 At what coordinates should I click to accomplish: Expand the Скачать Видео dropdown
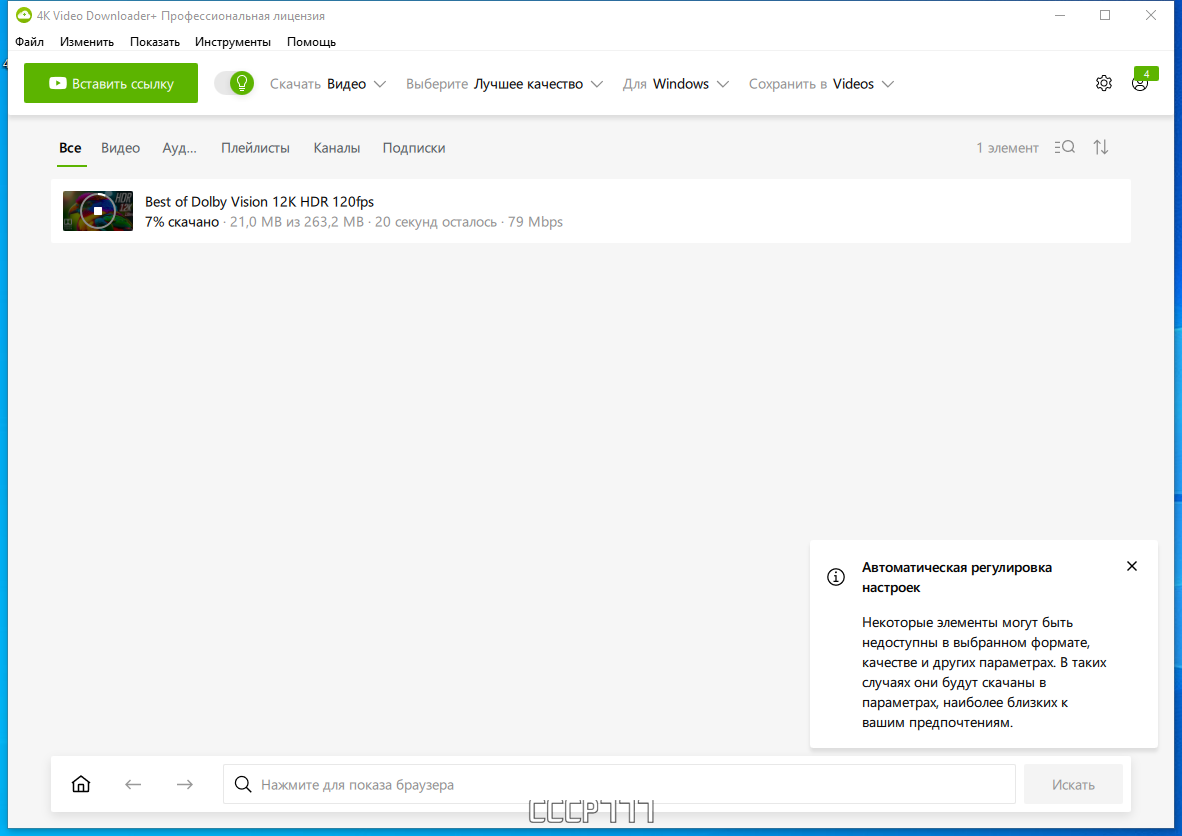(328, 84)
